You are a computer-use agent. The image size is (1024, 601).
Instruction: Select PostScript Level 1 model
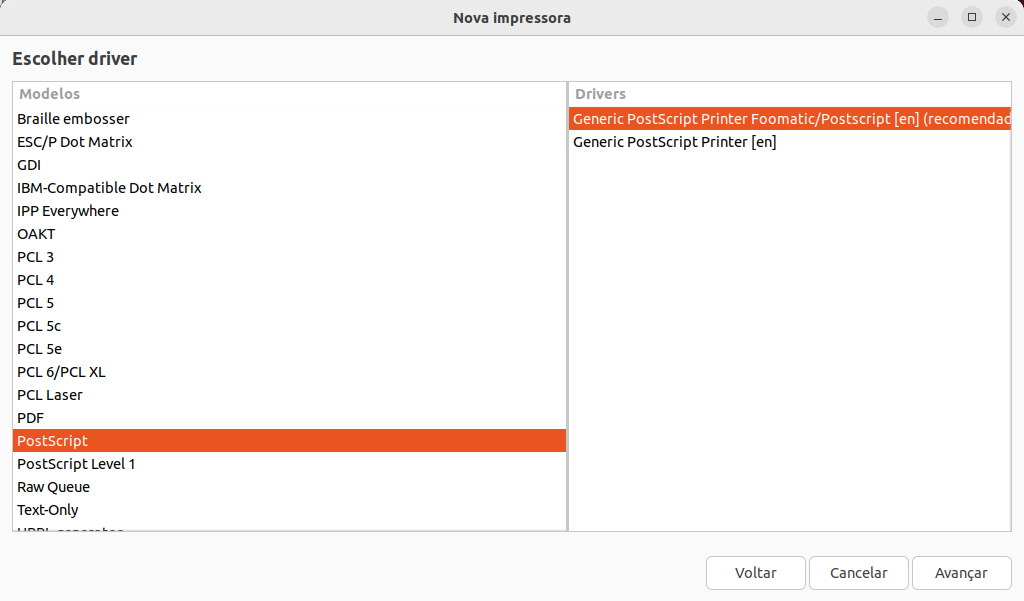coord(76,464)
